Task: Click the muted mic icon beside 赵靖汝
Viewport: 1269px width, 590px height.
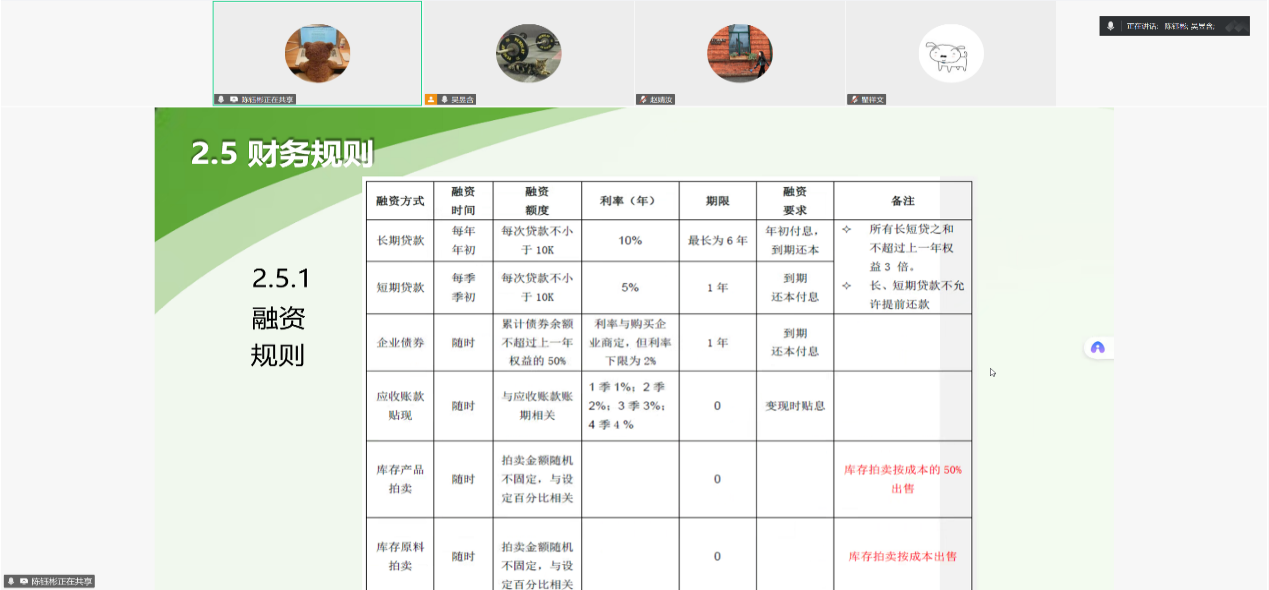Action: pyautogui.click(x=643, y=100)
